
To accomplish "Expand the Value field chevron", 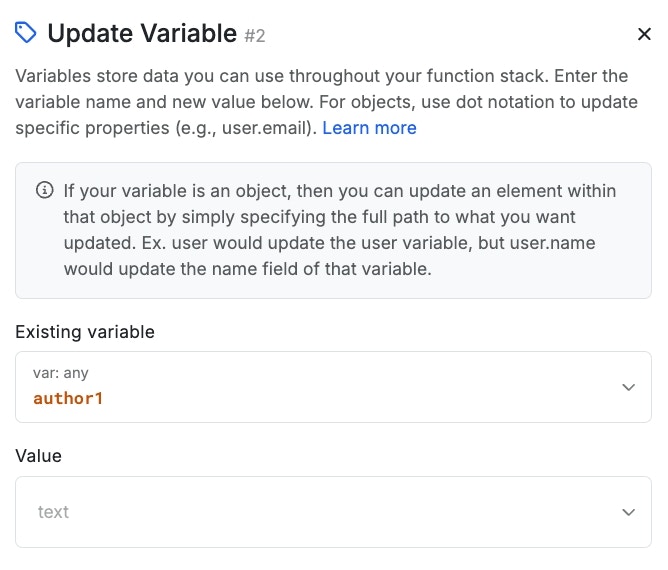I will (628, 512).
